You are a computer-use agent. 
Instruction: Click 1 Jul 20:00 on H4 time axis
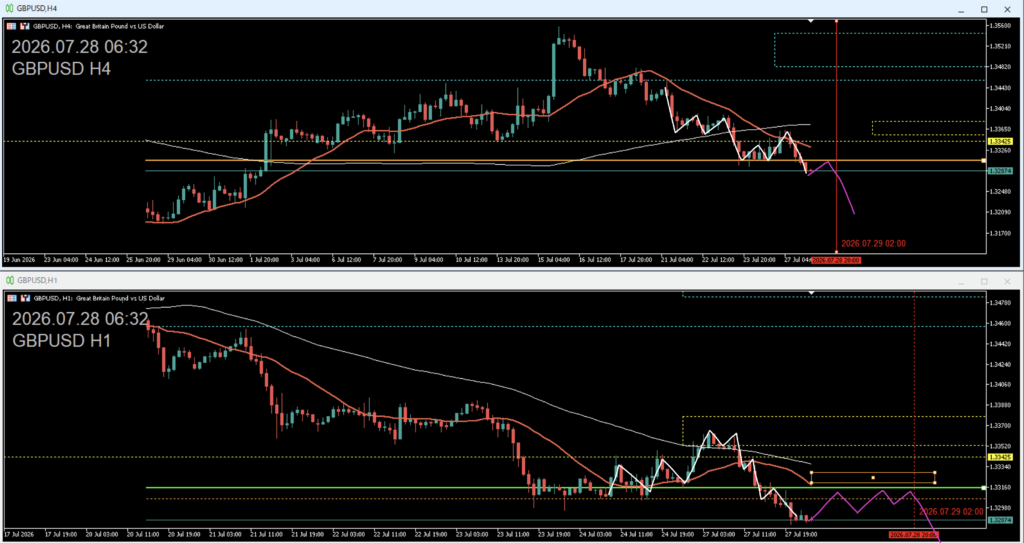tap(264, 260)
